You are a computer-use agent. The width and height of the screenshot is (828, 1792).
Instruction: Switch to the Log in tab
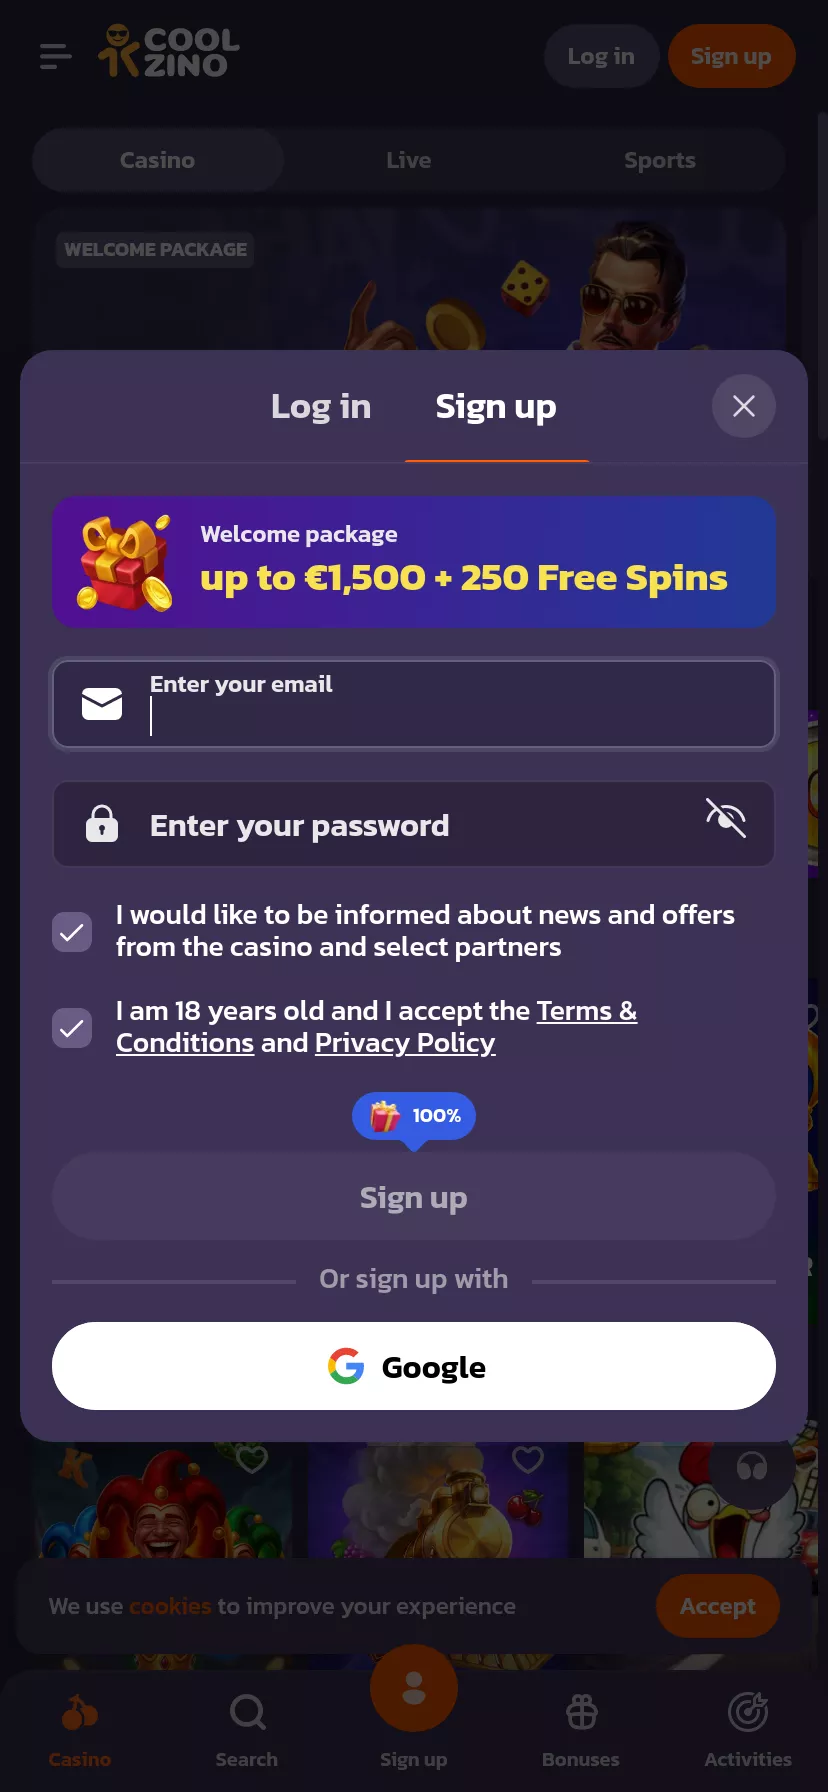[321, 407]
